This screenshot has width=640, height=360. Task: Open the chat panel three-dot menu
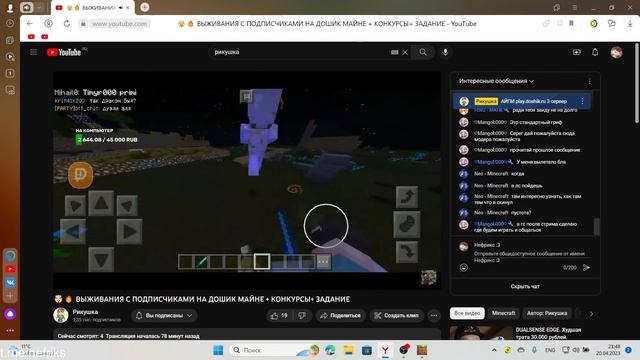pyautogui.click(x=589, y=81)
